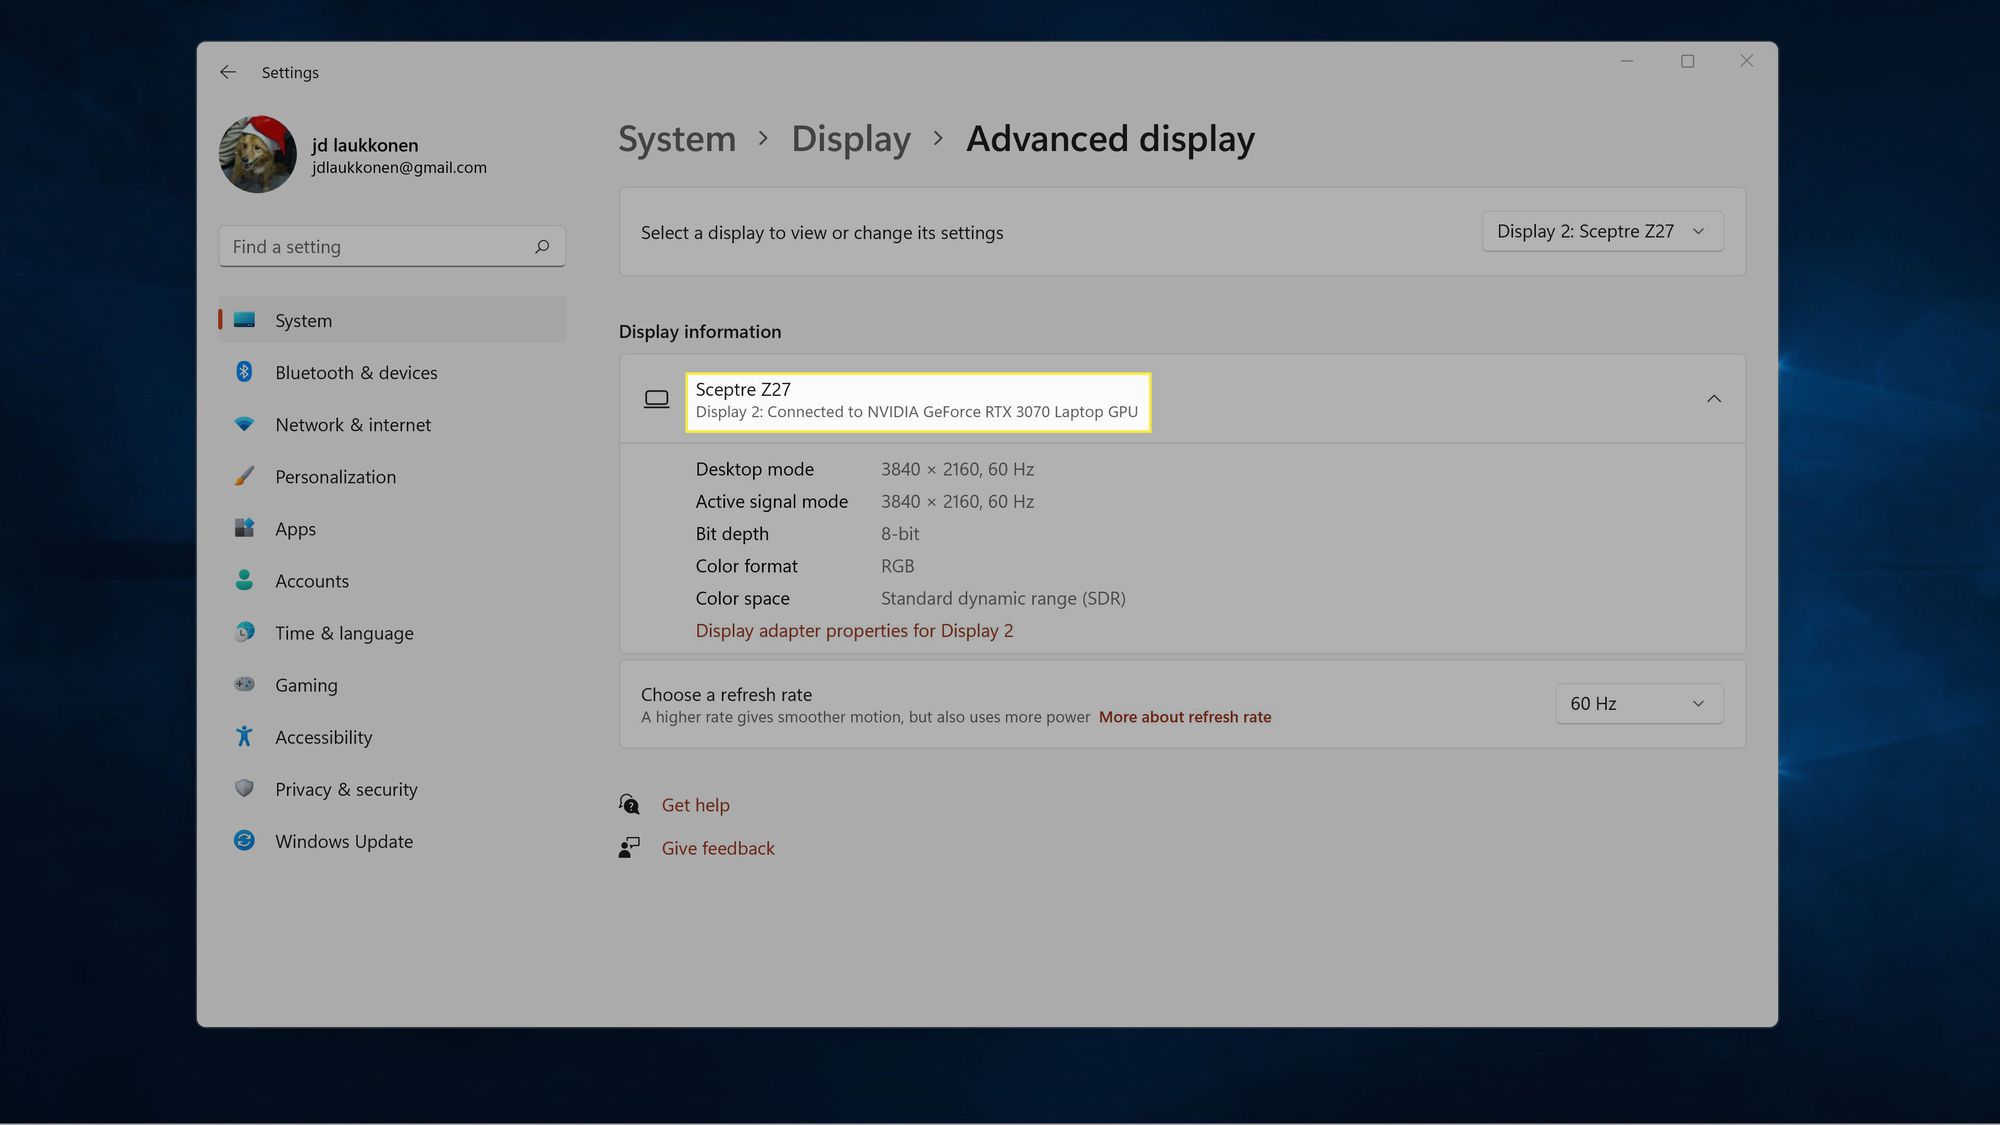Click the Advanced display page title
This screenshot has height=1125, width=2000.
click(x=1110, y=139)
